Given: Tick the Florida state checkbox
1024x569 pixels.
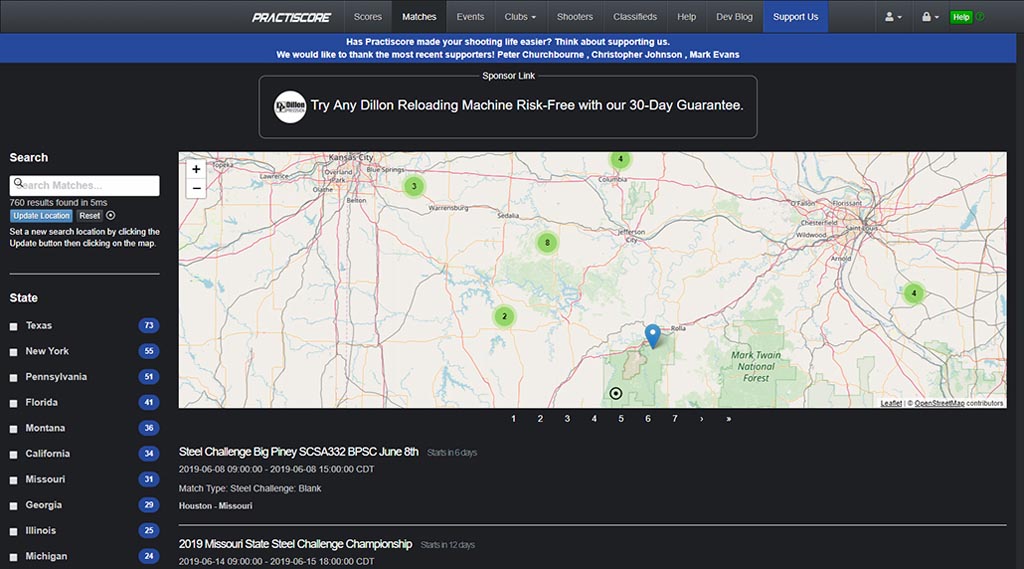Looking at the screenshot, I should coord(14,403).
